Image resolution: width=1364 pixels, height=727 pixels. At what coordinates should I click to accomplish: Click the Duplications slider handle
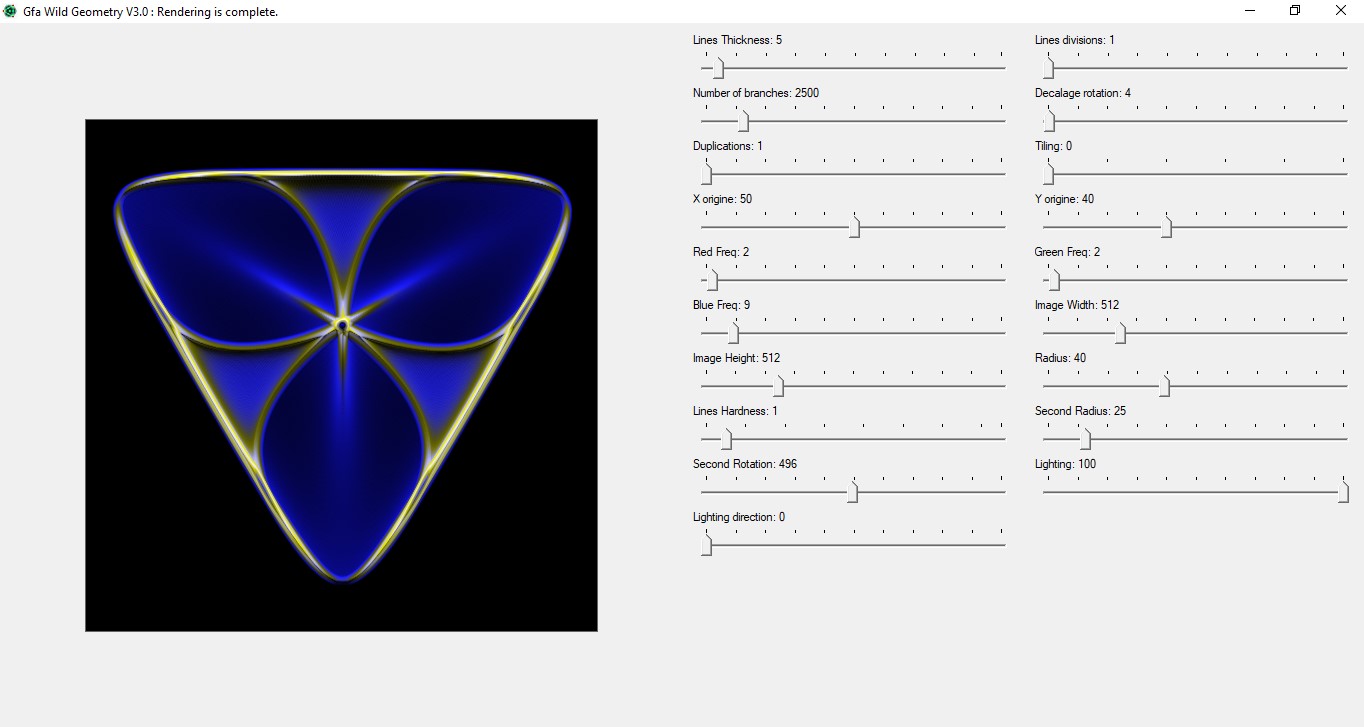pyautogui.click(x=706, y=174)
